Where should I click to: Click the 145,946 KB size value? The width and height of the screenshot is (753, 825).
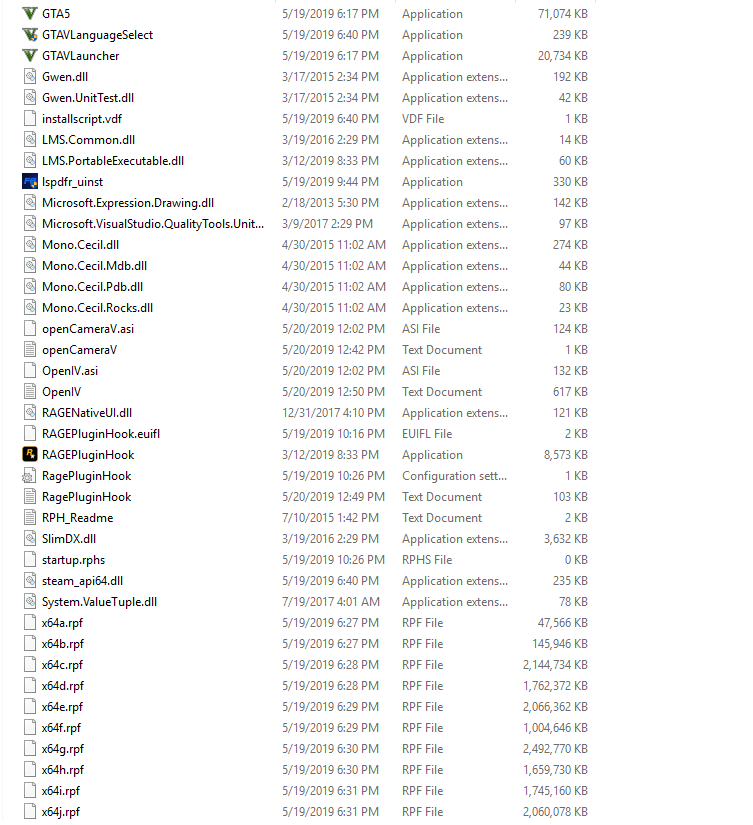(560, 644)
